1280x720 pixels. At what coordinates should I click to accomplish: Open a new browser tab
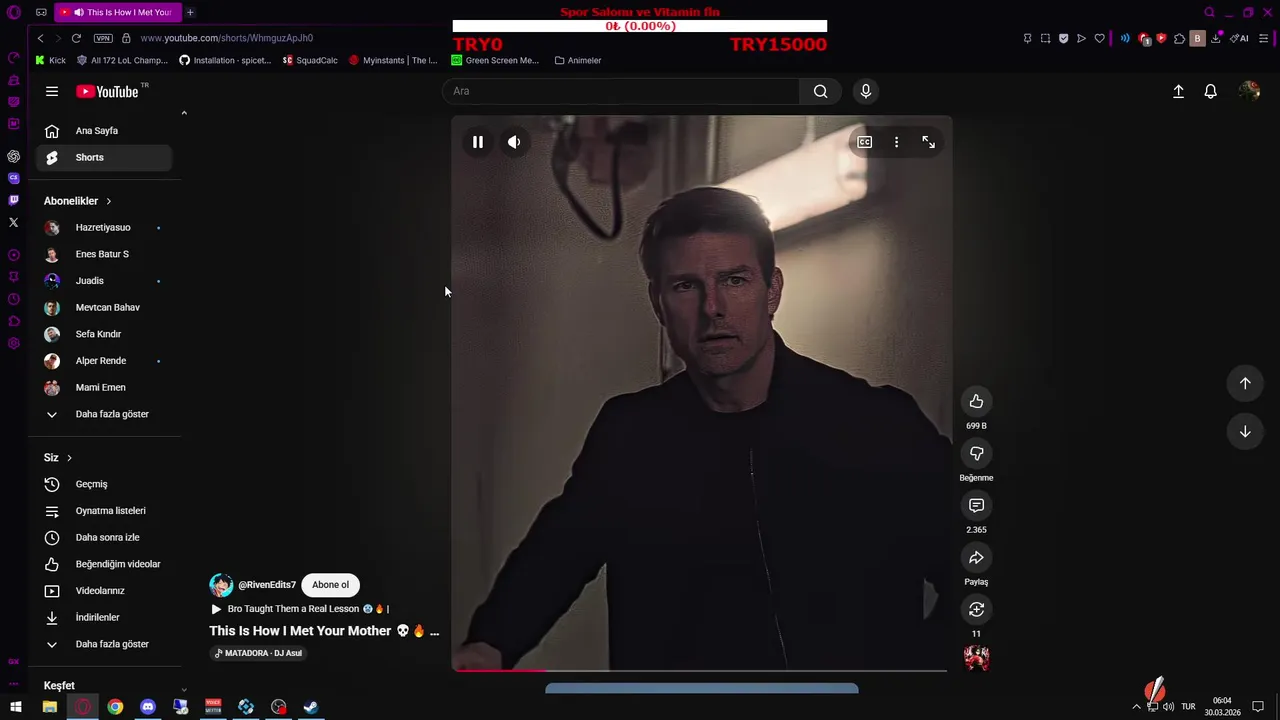pyautogui.click(x=190, y=12)
